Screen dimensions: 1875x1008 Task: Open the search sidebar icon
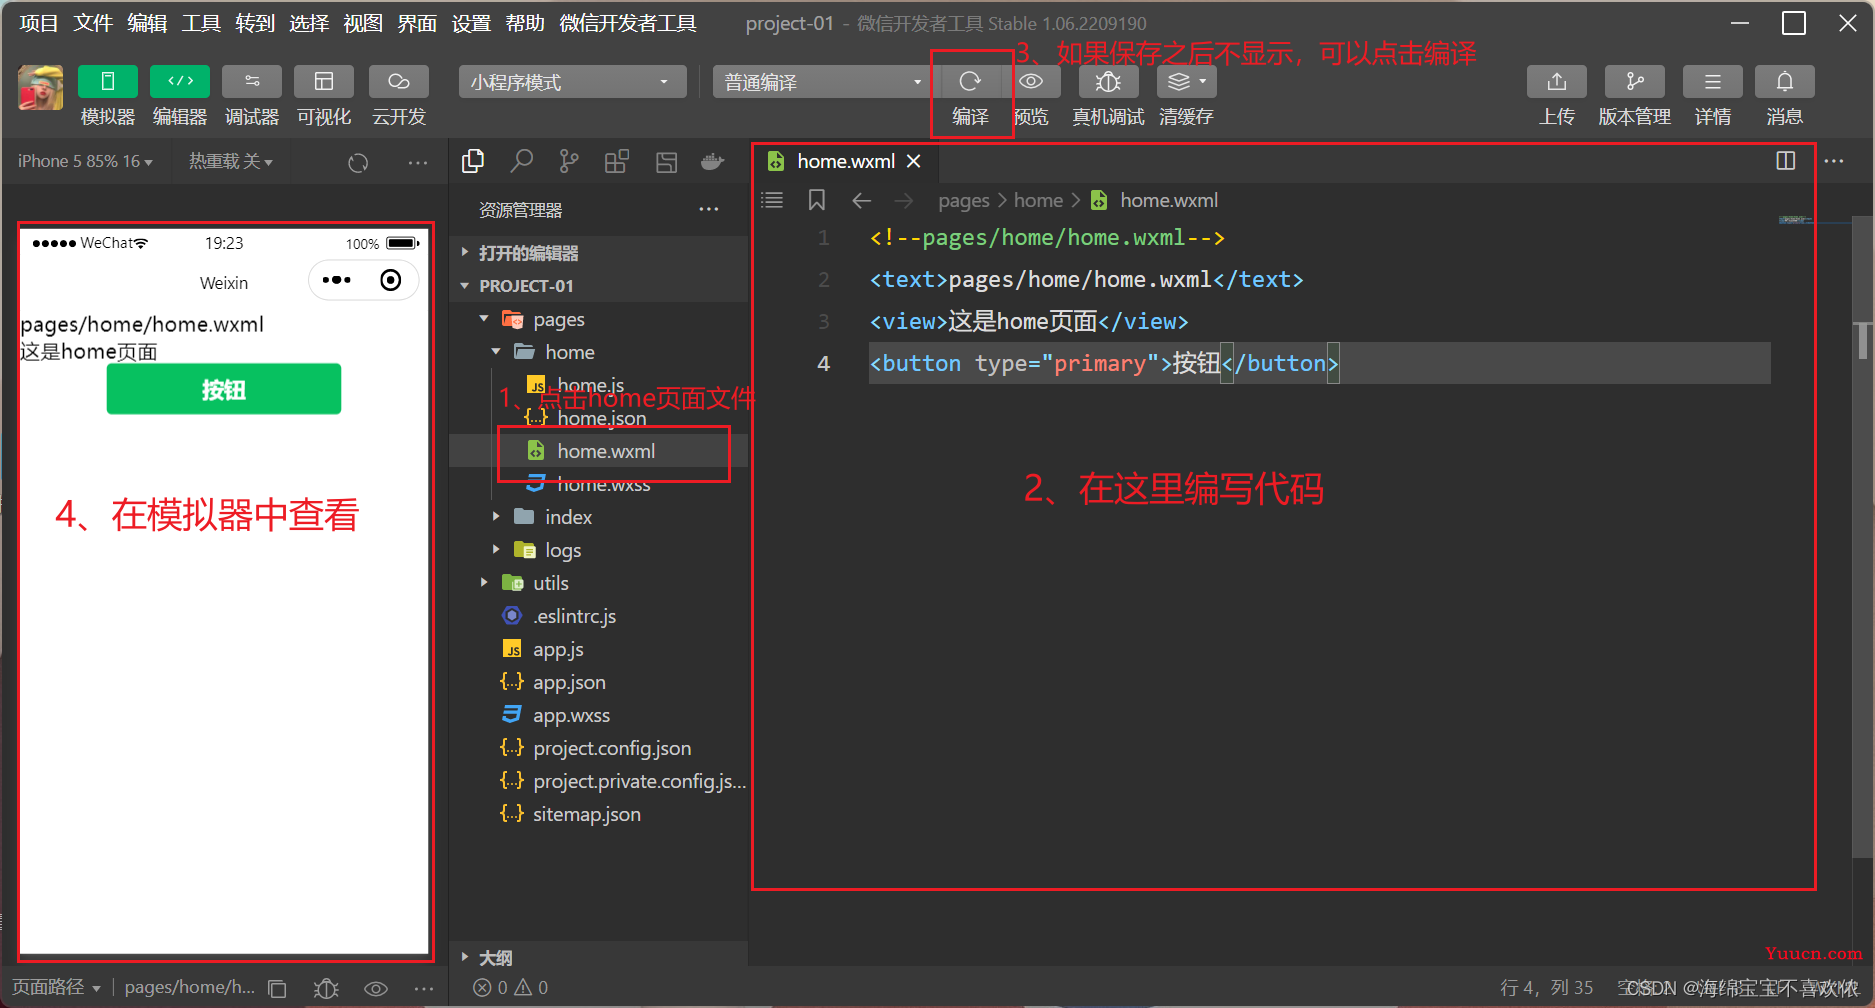point(521,161)
